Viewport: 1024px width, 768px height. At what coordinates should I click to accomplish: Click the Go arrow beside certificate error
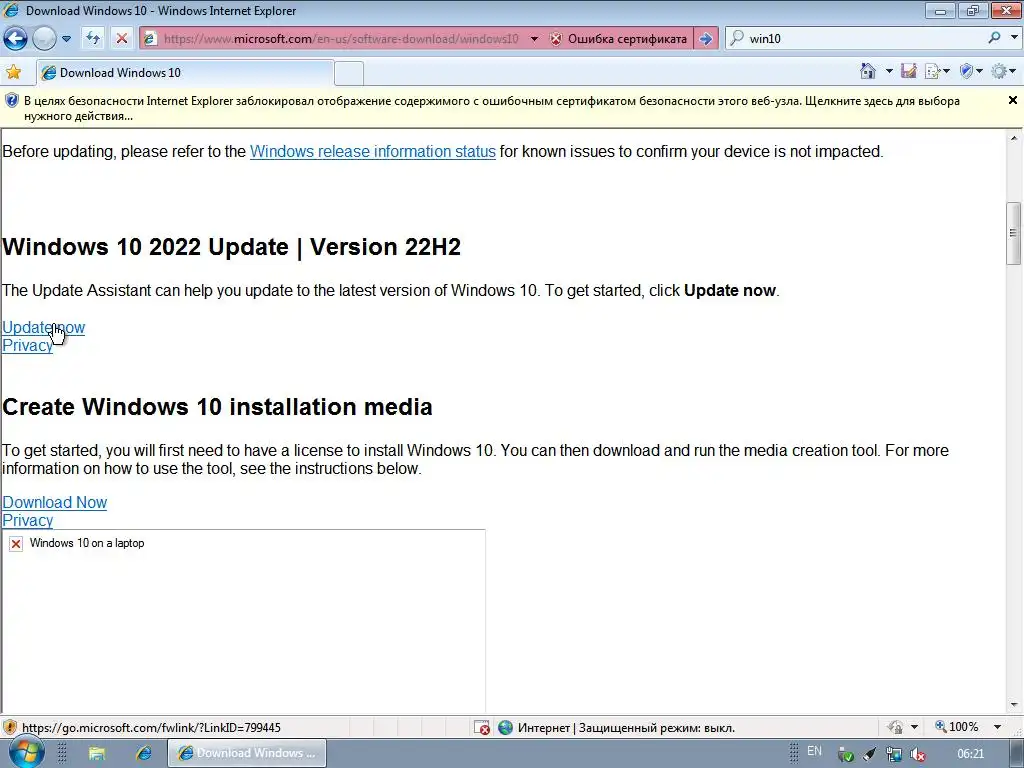(705, 39)
